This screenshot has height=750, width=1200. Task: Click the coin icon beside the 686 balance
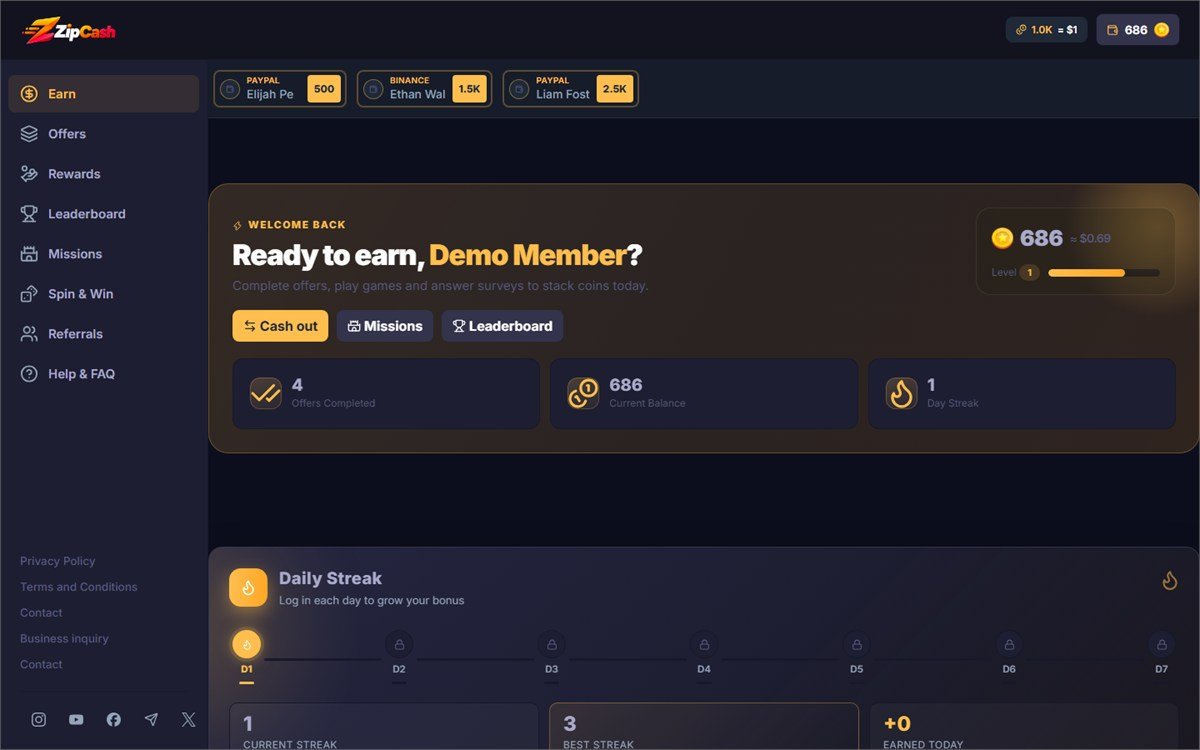click(1002, 238)
